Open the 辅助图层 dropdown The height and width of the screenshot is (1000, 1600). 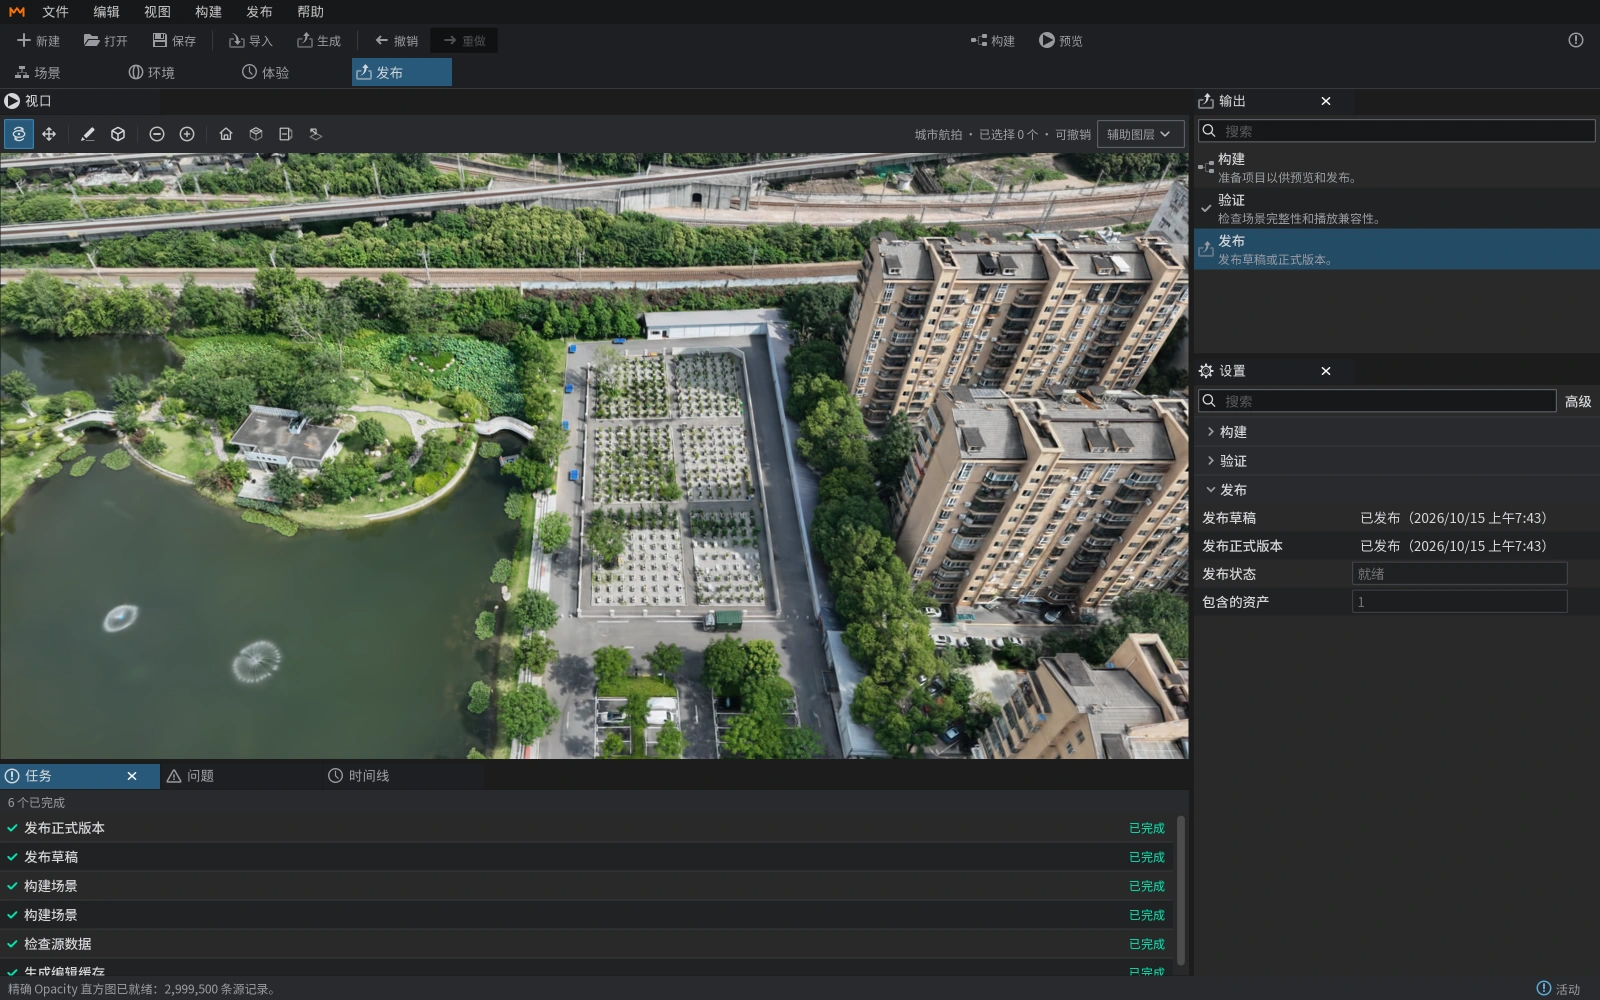coord(1140,134)
